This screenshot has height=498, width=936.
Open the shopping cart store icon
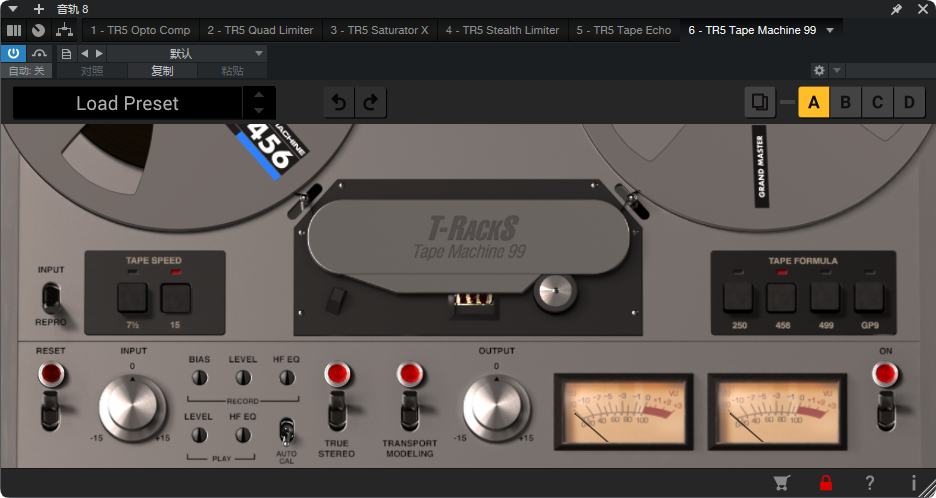[781, 482]
